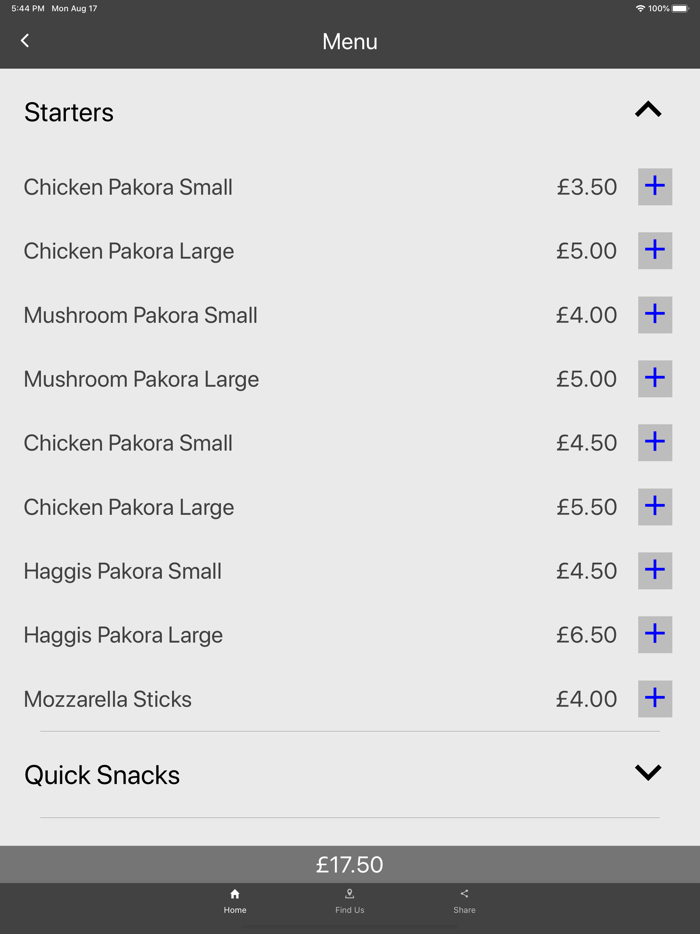Add Chicken Pakora Large for £5.00
This screenshot has height=934, width=700.
point(655,251)
